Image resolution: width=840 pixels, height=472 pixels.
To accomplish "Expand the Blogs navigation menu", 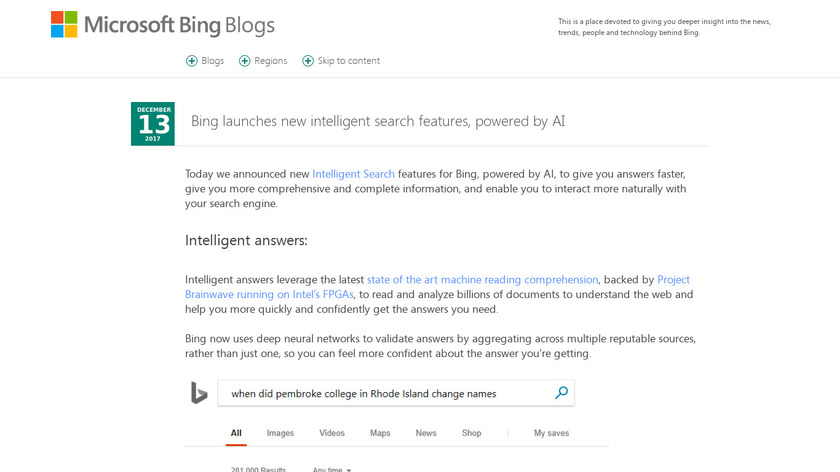I will coord(212,61).
